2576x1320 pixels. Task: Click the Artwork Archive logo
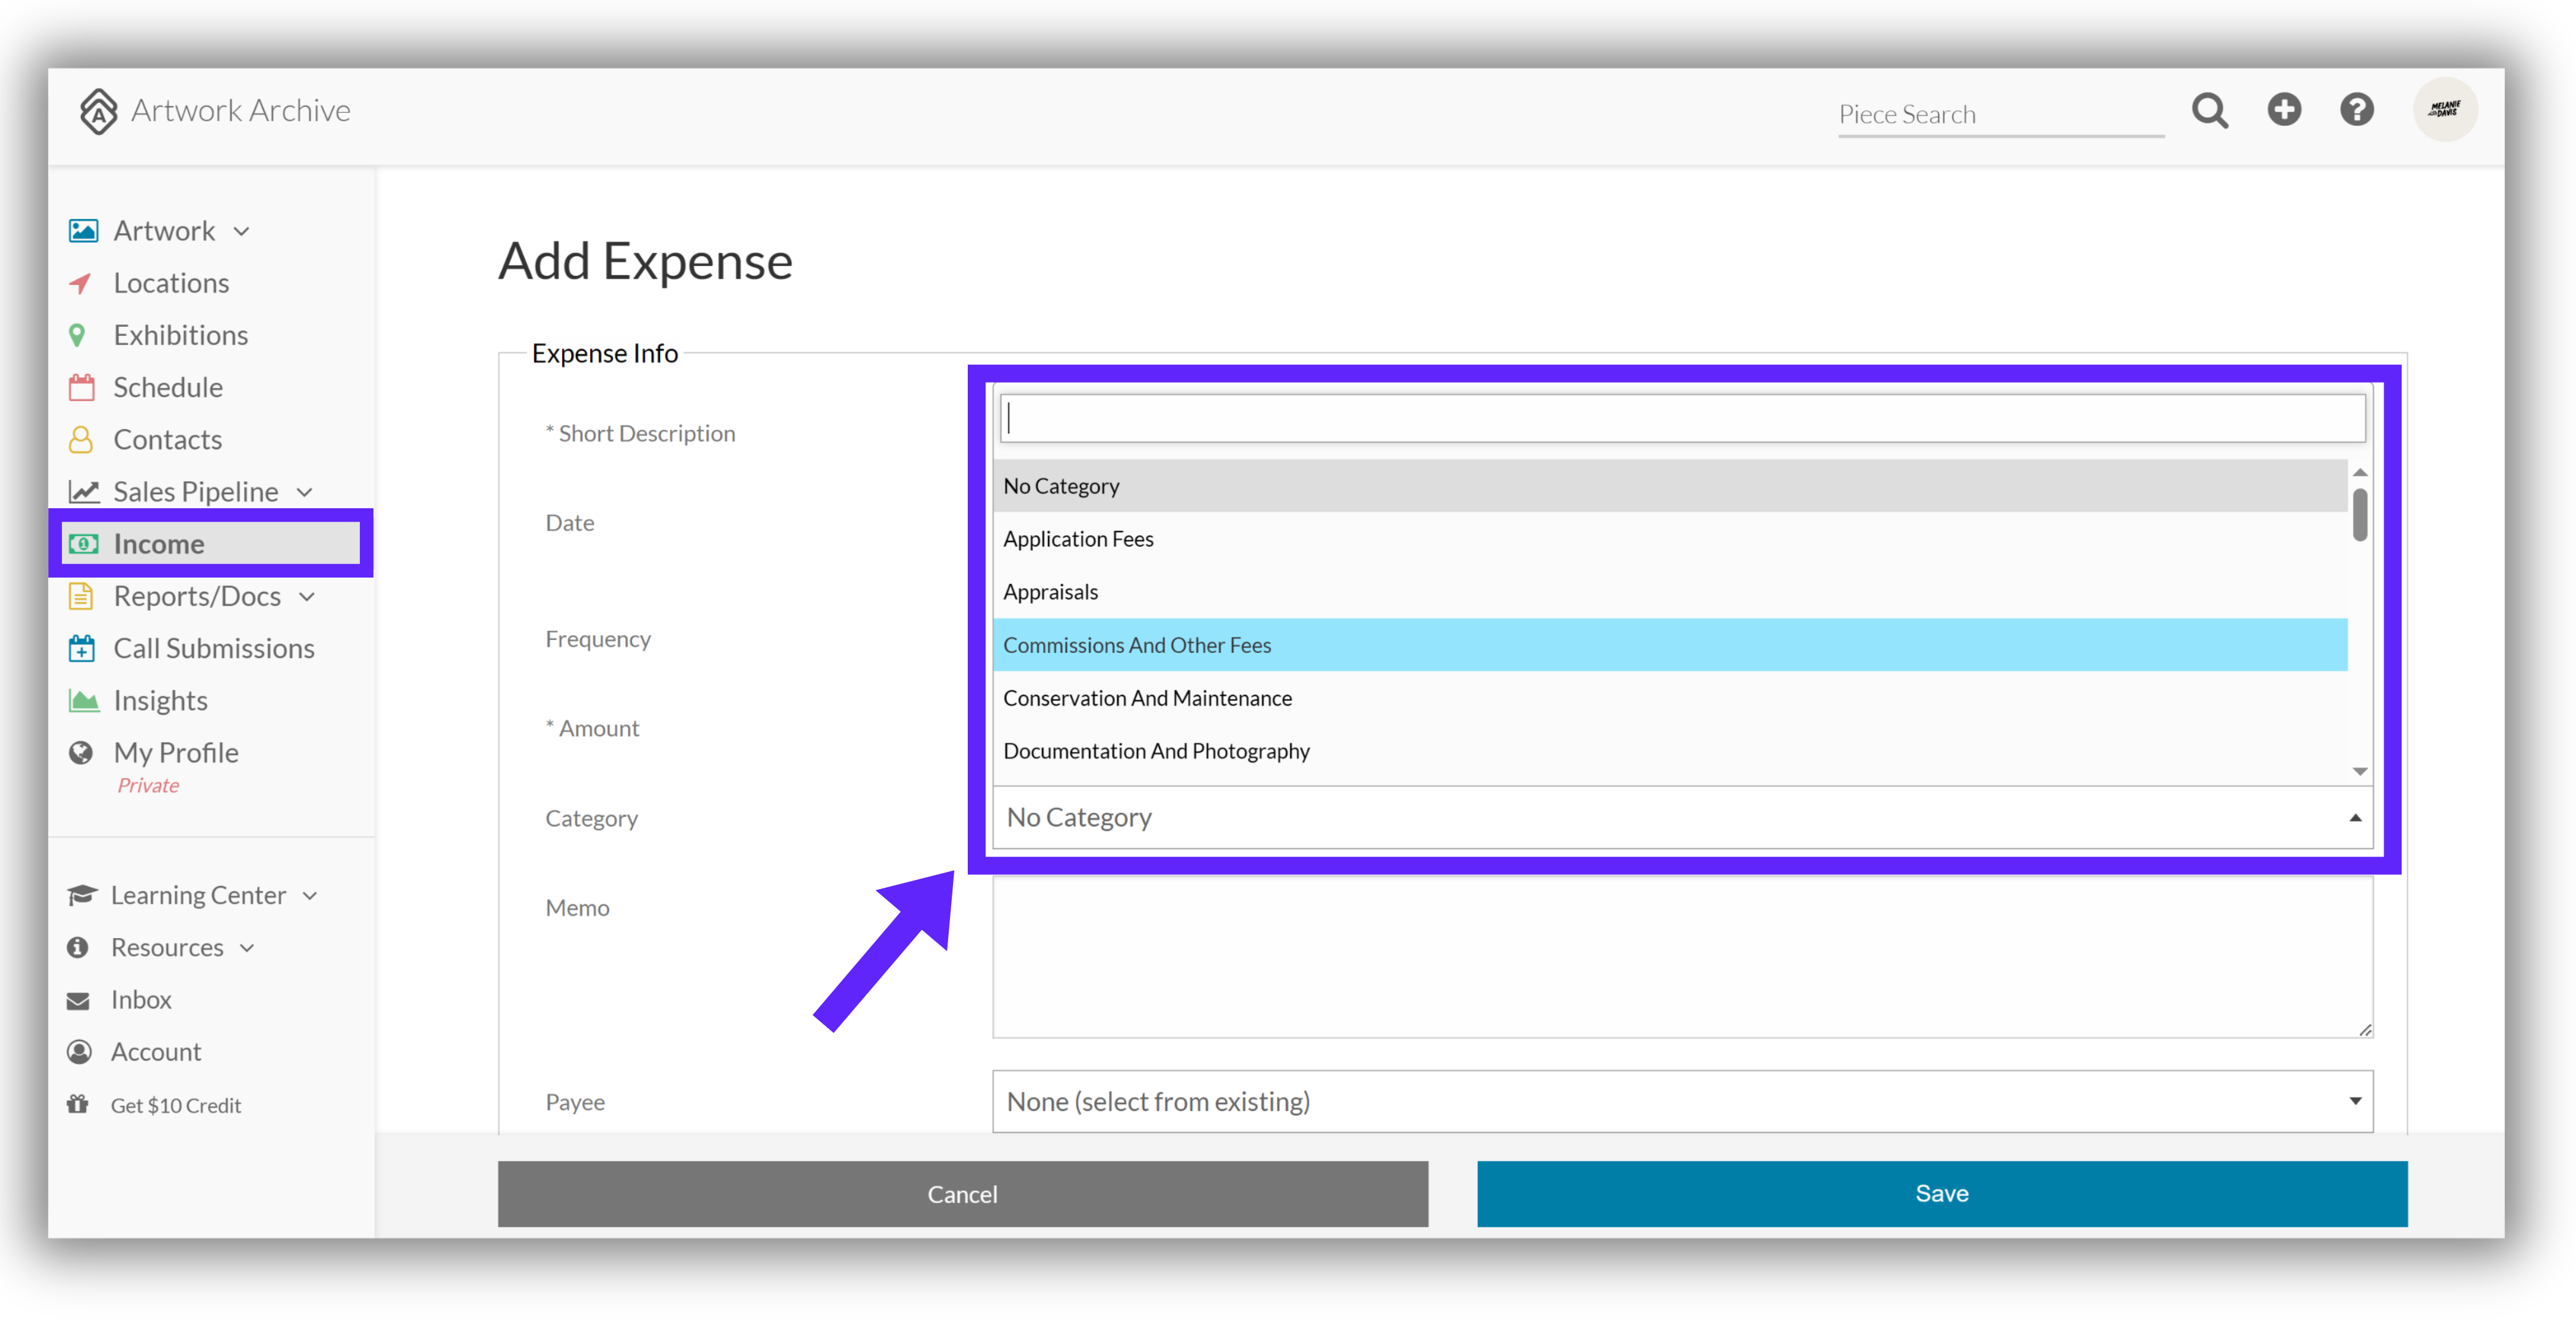pos(215,110)
